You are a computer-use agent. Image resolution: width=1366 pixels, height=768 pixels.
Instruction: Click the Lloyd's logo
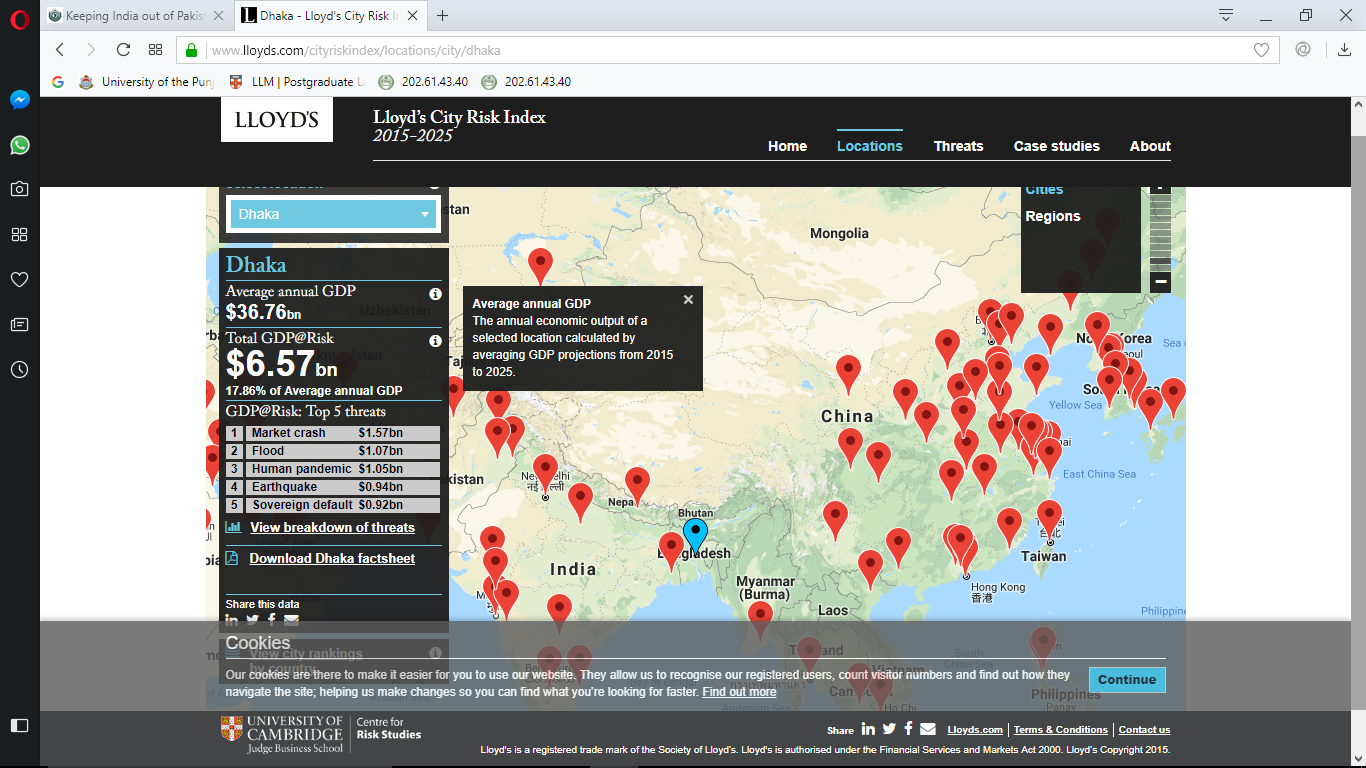point(277,119)
